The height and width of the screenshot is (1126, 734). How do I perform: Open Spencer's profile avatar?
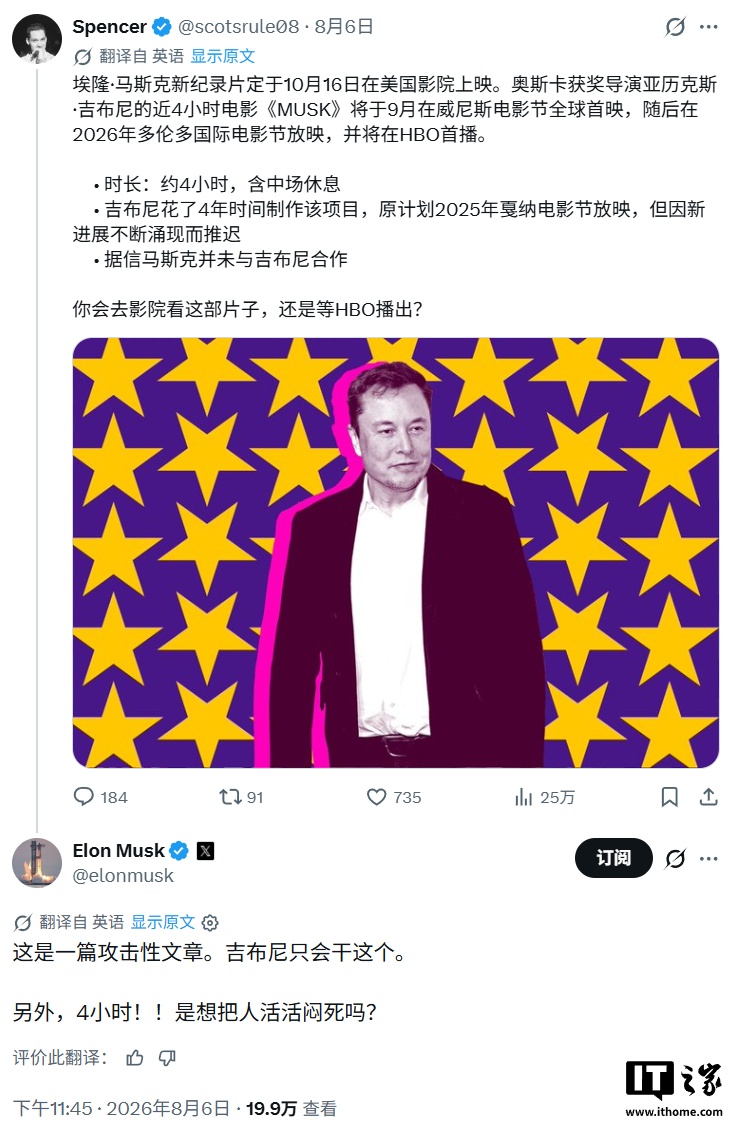(37, 38)
